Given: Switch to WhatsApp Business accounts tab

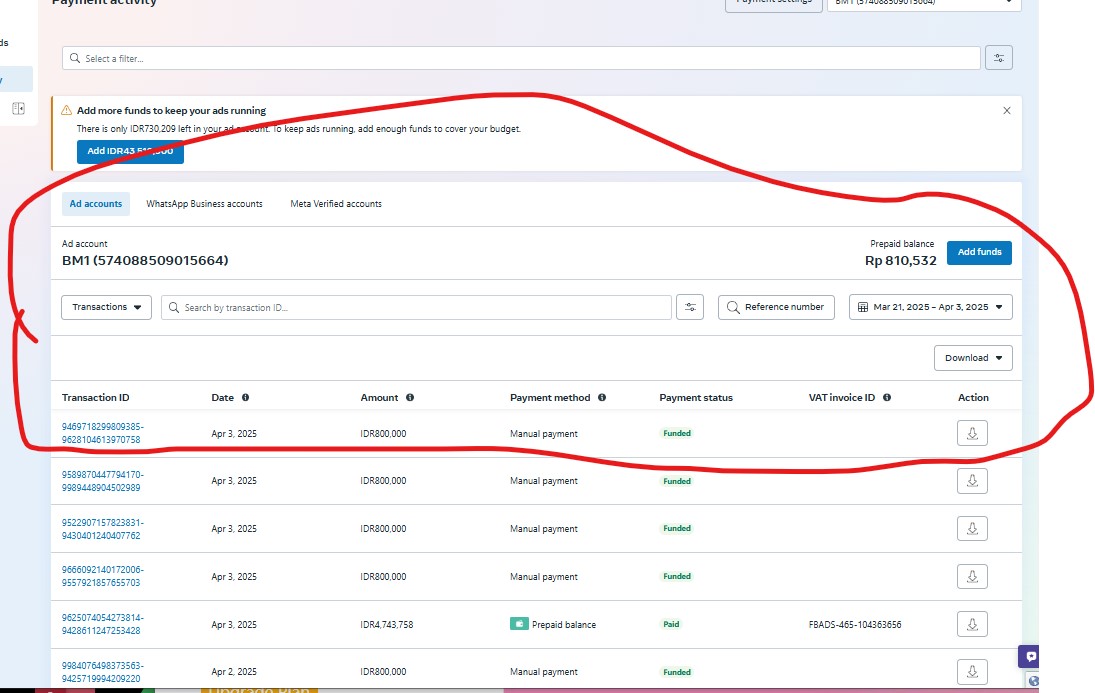Looking at the screenshot, I should (204, 204).
